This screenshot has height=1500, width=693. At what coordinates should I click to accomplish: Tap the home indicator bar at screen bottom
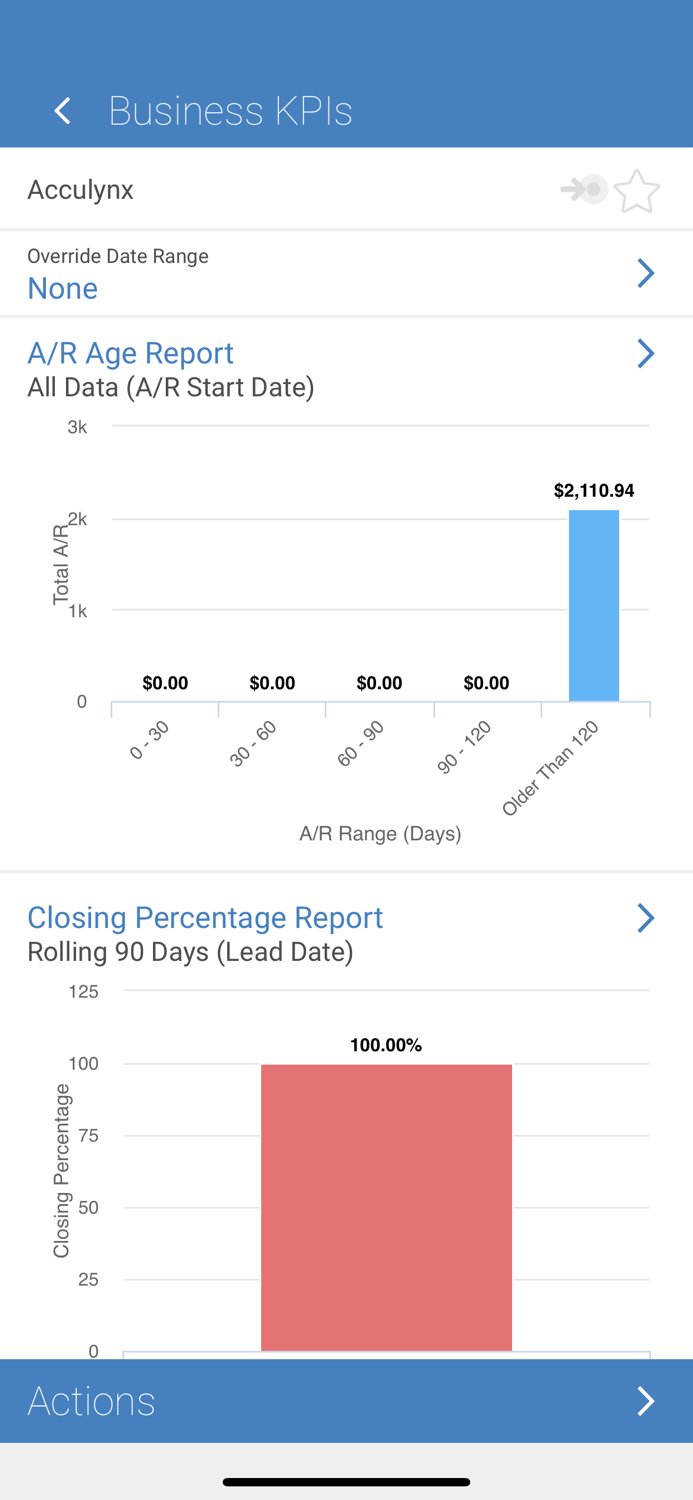pos(346,1482)
